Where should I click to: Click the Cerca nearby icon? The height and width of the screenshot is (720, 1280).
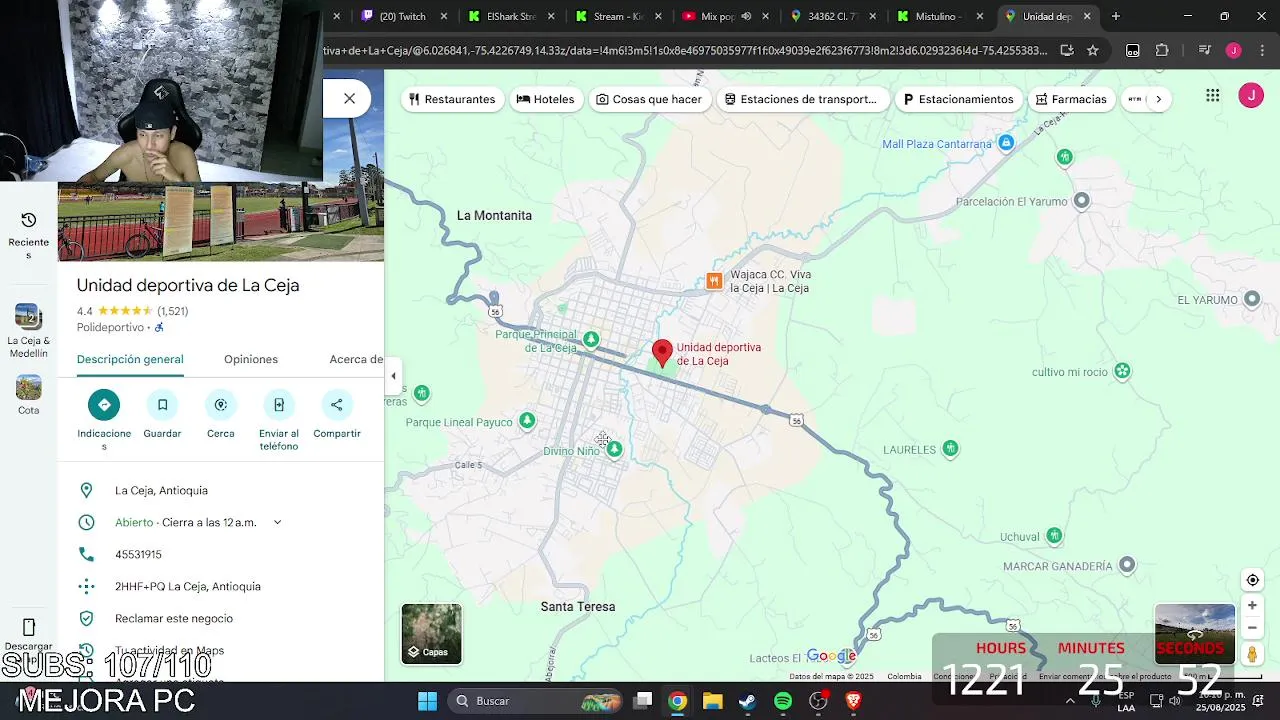pyautogui.click(x=221, y=405)
